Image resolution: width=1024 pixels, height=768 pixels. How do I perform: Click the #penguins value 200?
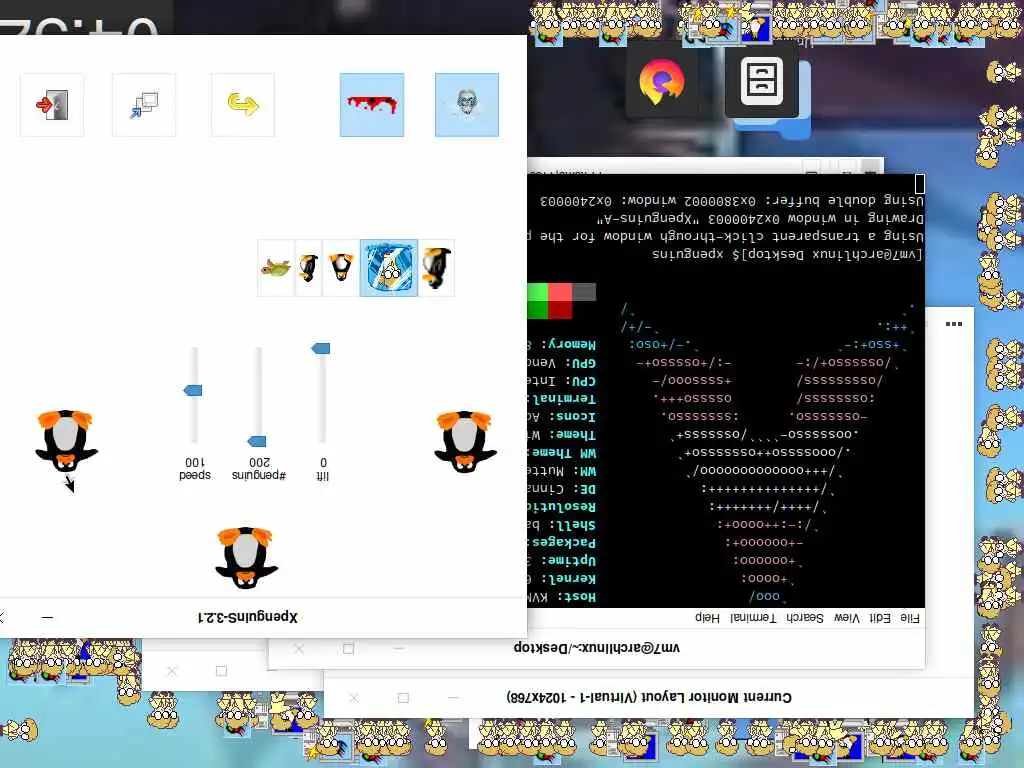point(259,462)
